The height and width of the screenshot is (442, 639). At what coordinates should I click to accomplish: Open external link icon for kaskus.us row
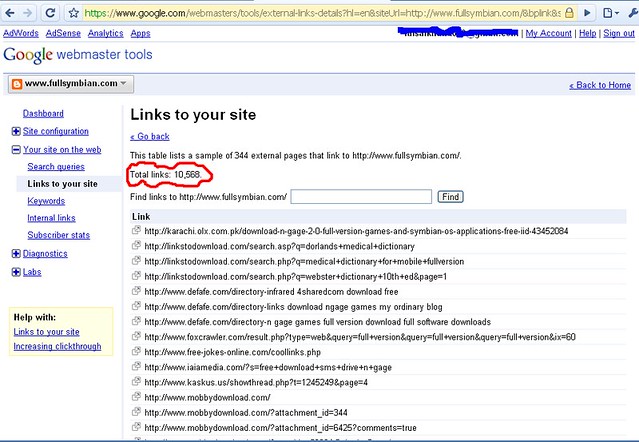pos(136,381)
